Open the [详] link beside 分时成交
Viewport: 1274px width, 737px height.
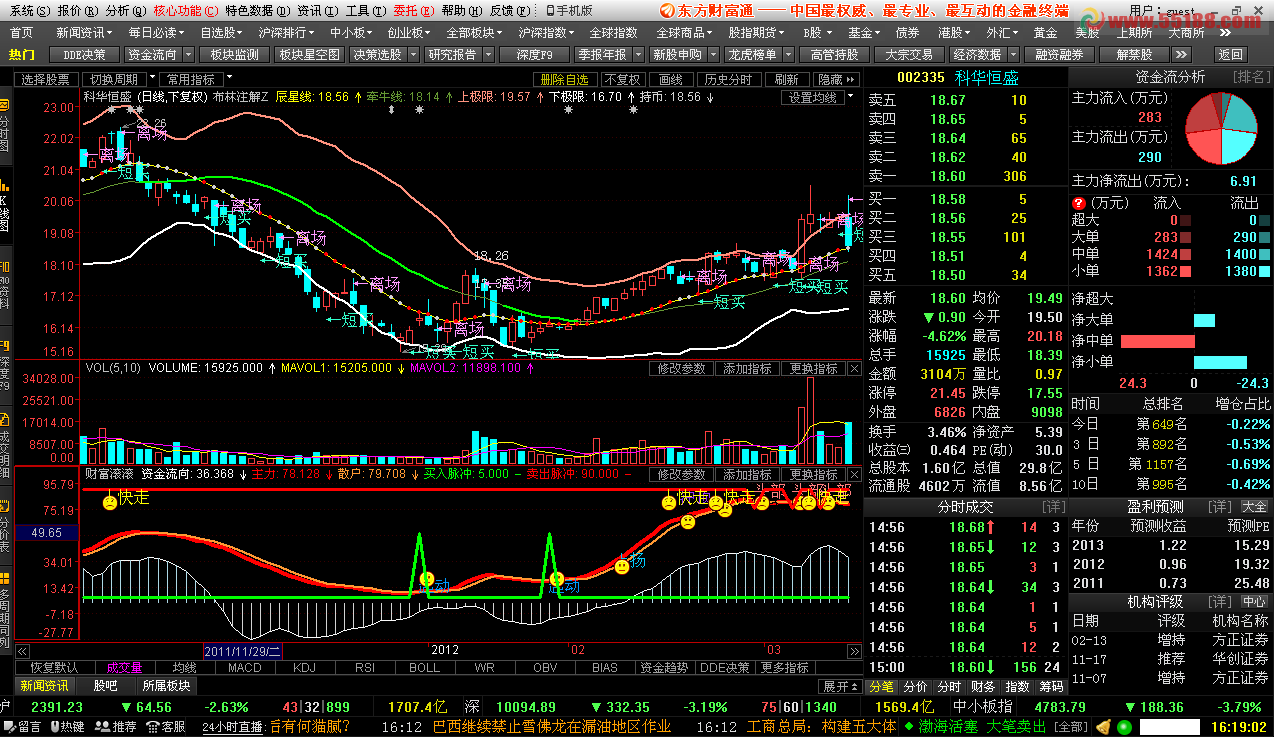pos(1054,506)
